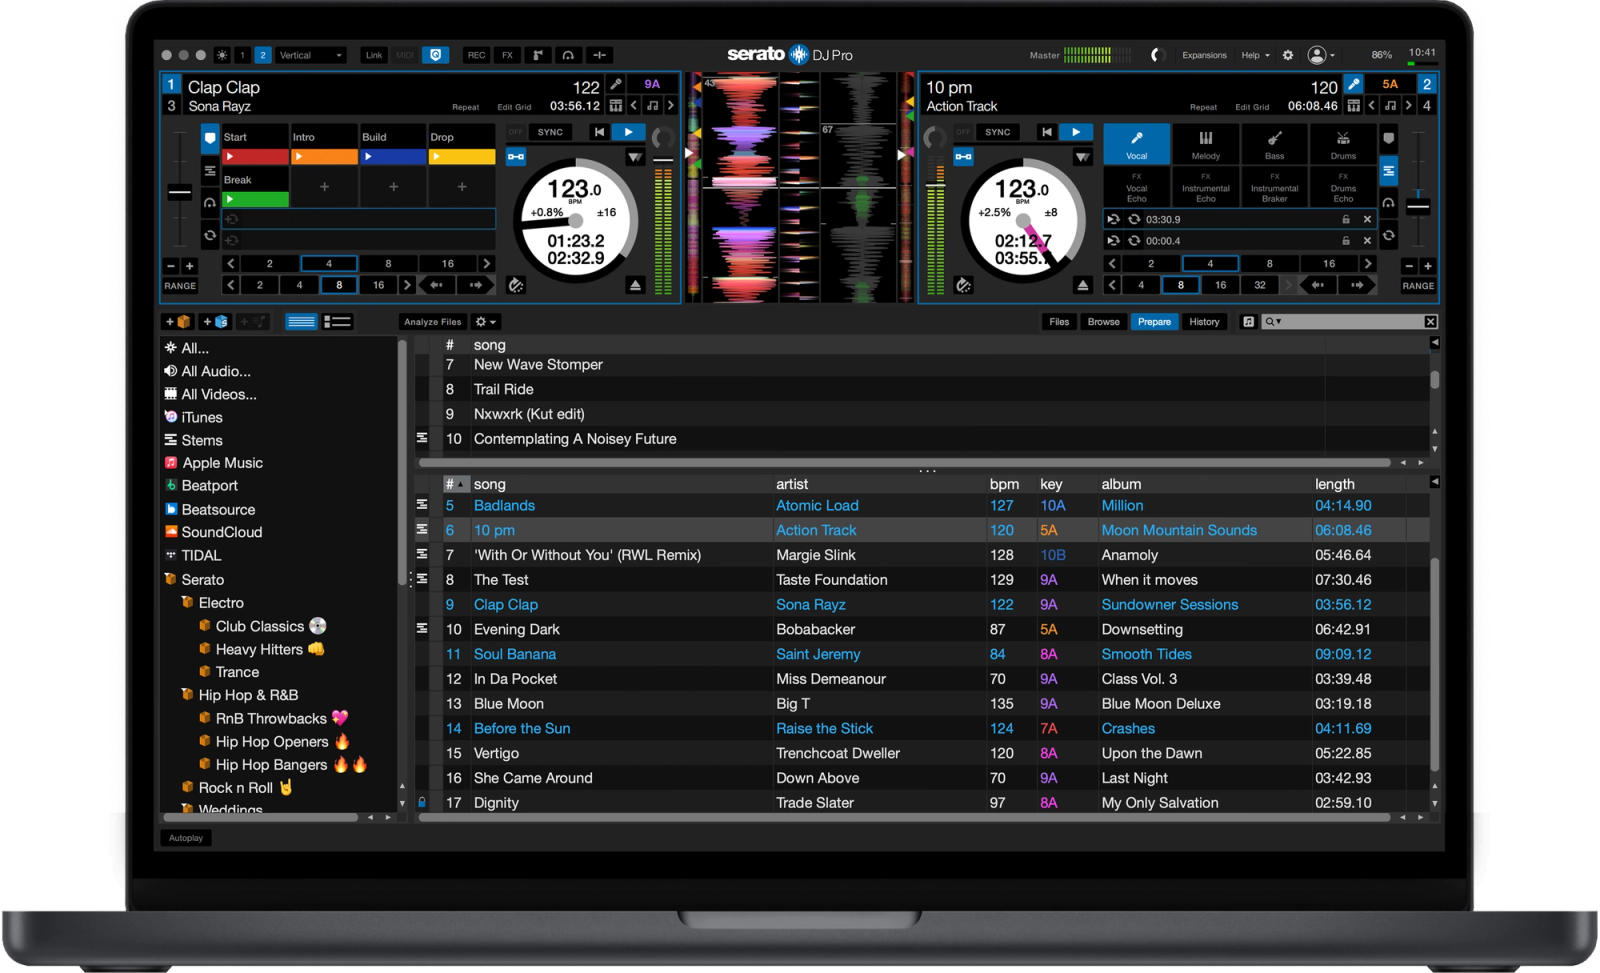Viewport: 1600px width, 973px height.
Task: Click the Analyze Files button
Action: pos(433,322)
